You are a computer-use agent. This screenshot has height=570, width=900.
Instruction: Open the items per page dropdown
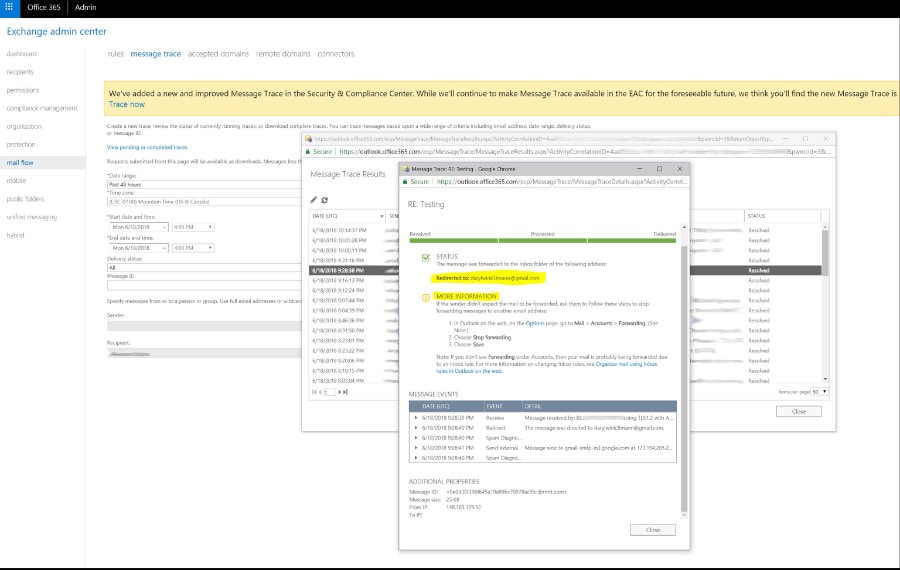[825, 391]
